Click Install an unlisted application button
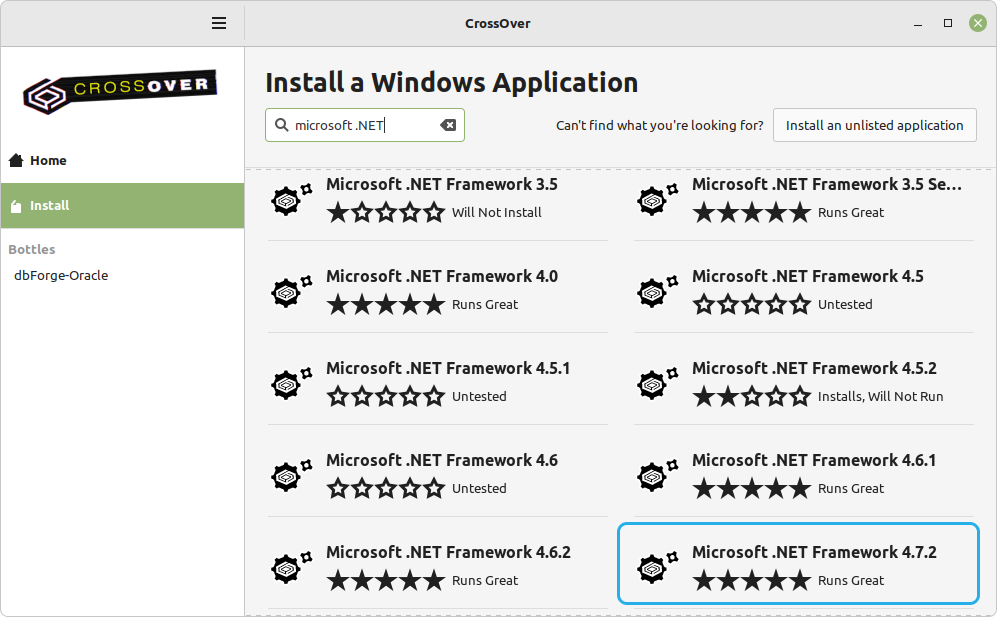The image size is (997, 617). [x=874, y=125]
